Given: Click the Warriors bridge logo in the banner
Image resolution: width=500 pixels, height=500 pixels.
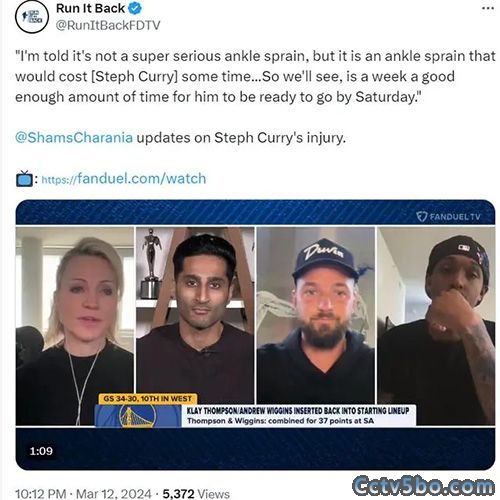Looking at the screenshot, I should [x=137, y=417].
